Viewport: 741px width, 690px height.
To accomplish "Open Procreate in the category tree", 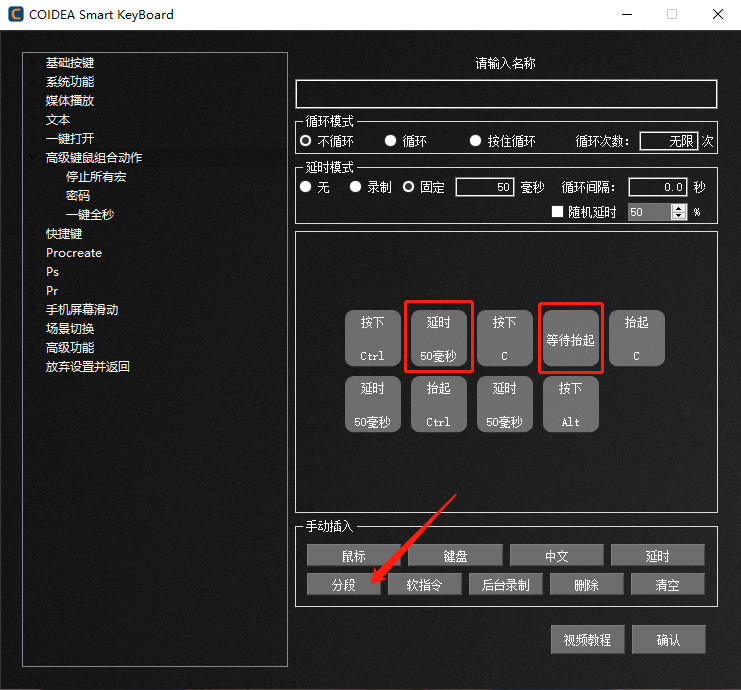I will tap(74, 253).
